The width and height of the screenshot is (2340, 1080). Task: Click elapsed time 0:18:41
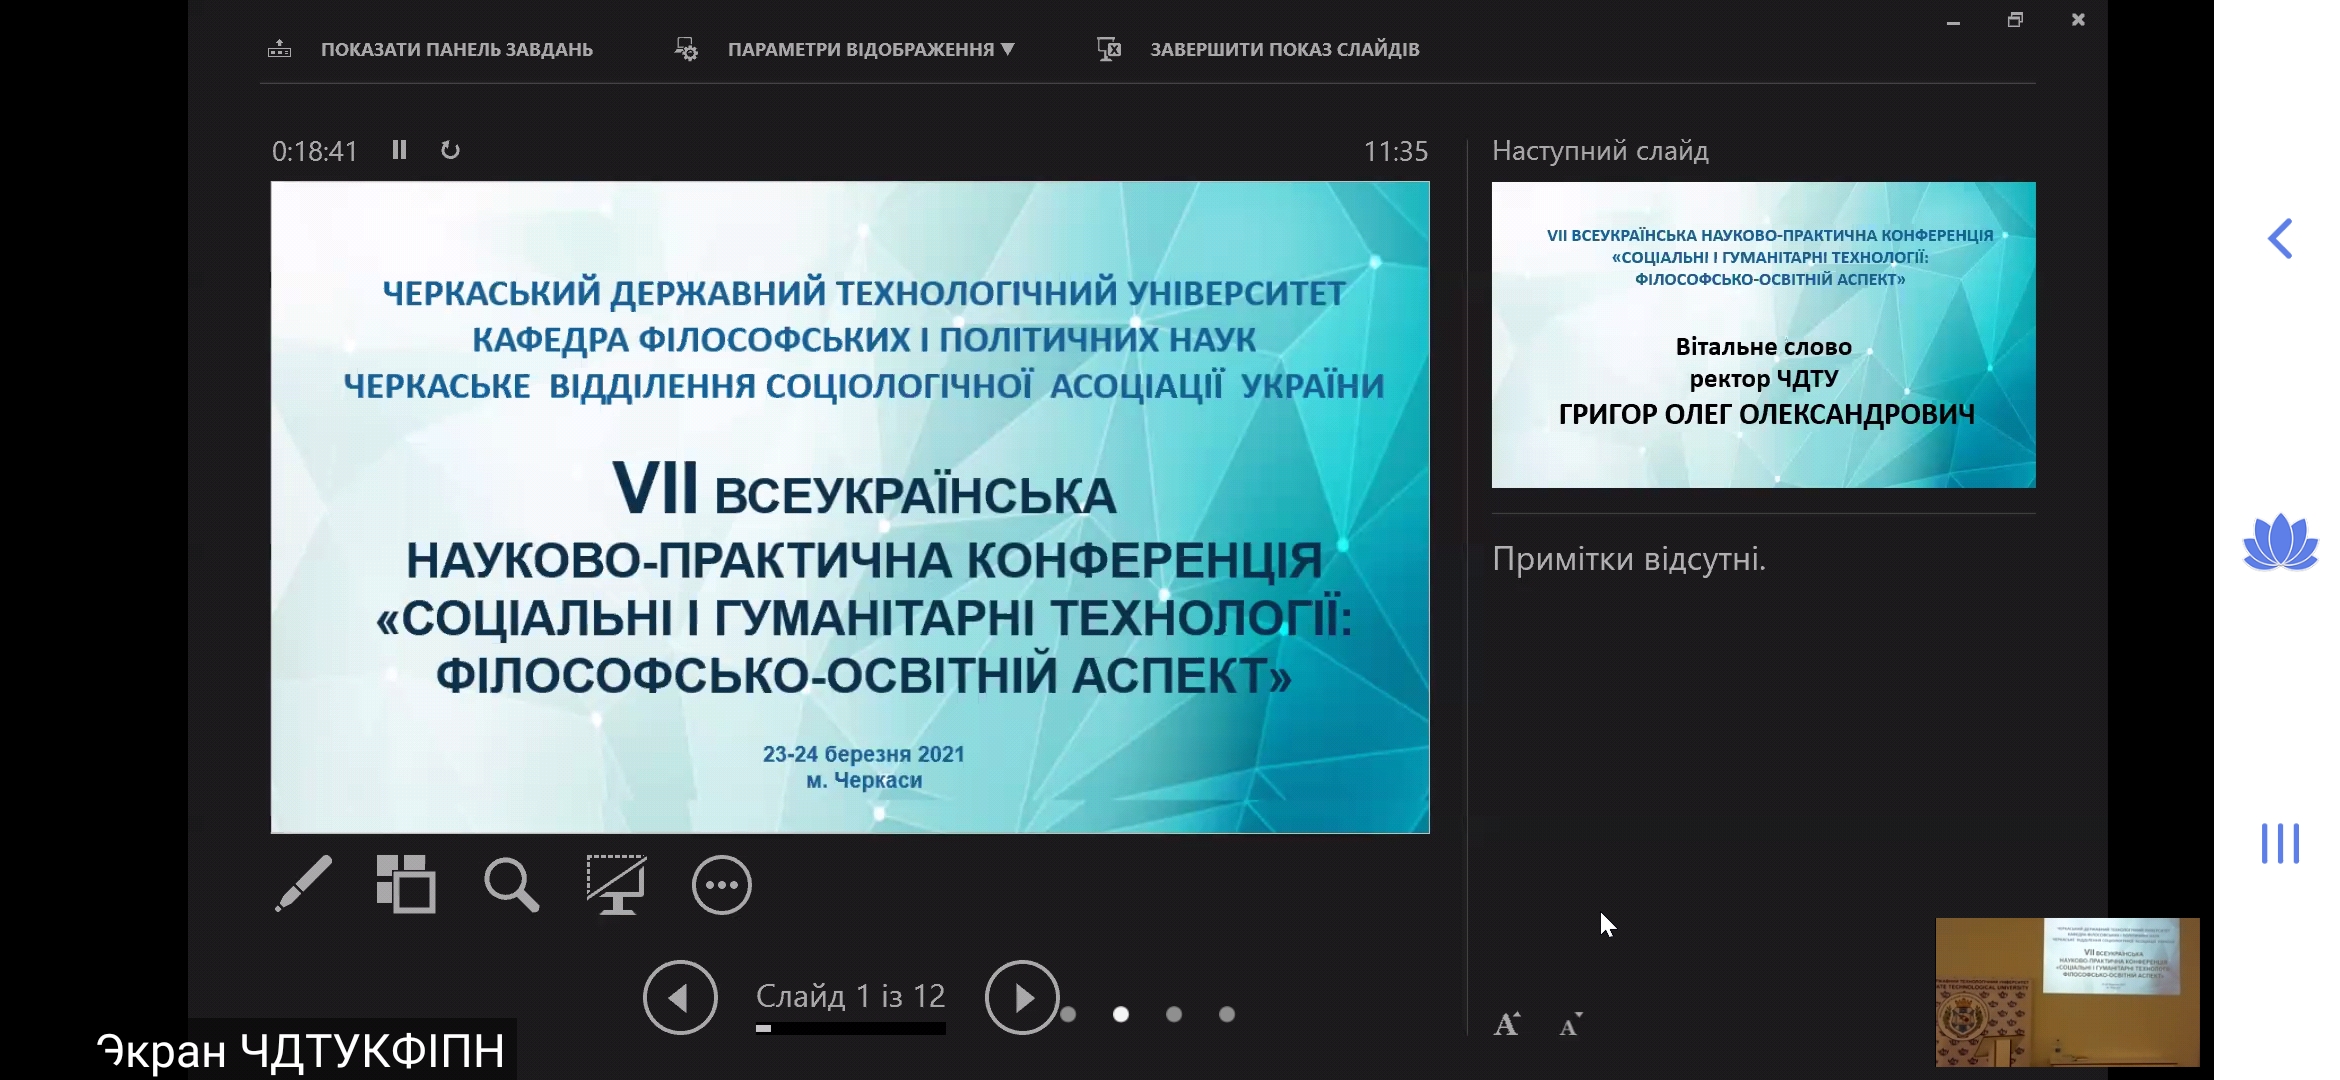point(314,151)
